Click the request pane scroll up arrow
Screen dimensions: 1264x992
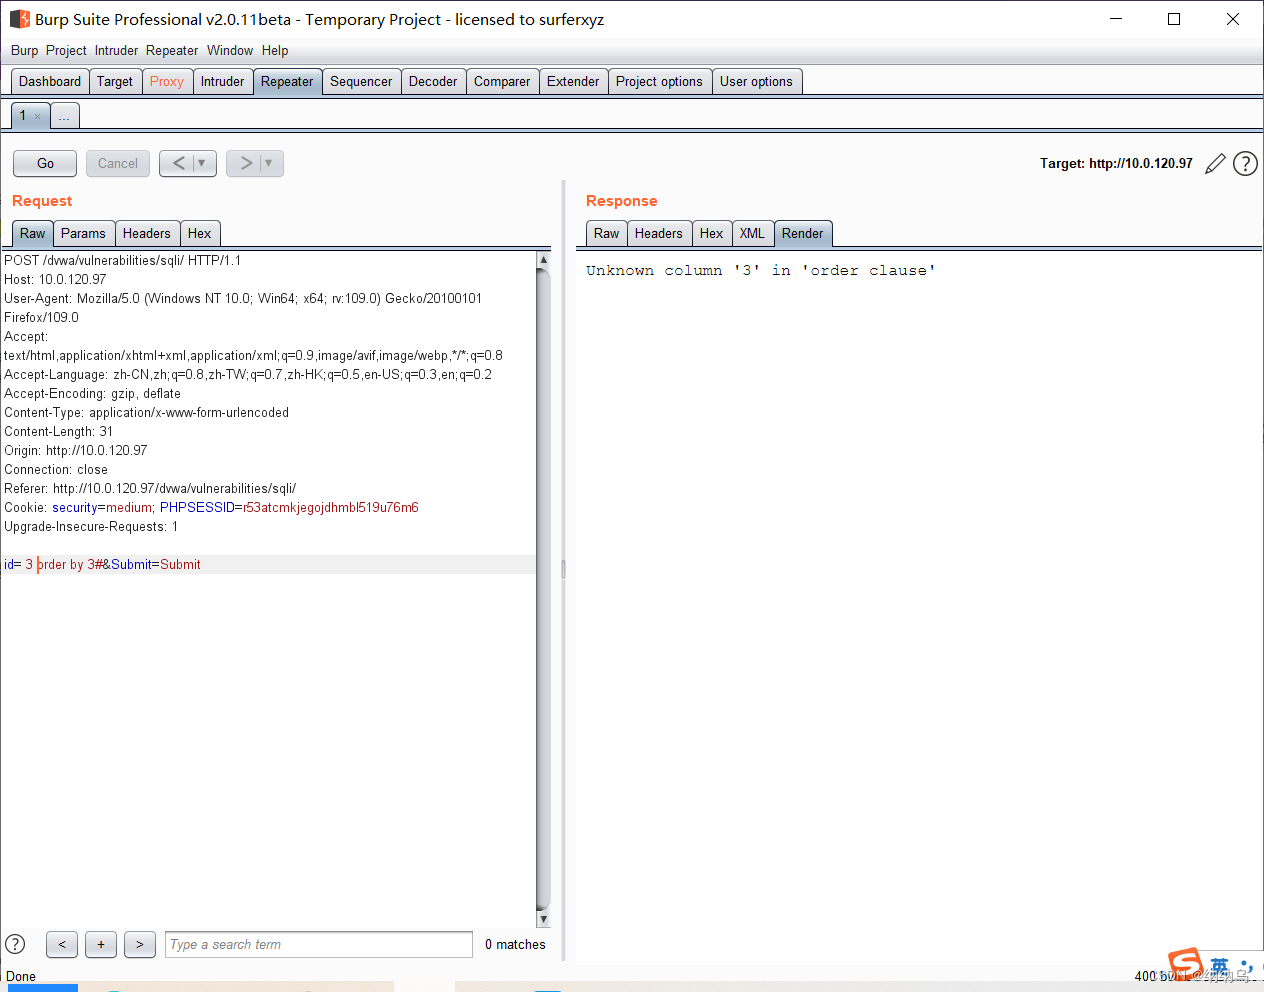(x=543, y=260)
